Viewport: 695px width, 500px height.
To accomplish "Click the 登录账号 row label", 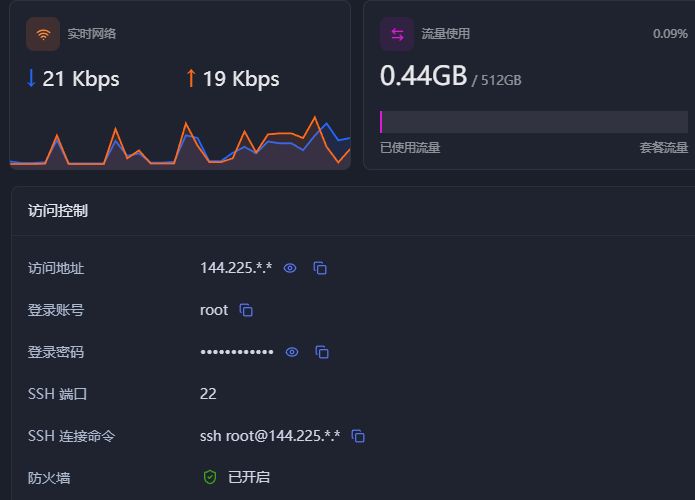I will 56,310.
